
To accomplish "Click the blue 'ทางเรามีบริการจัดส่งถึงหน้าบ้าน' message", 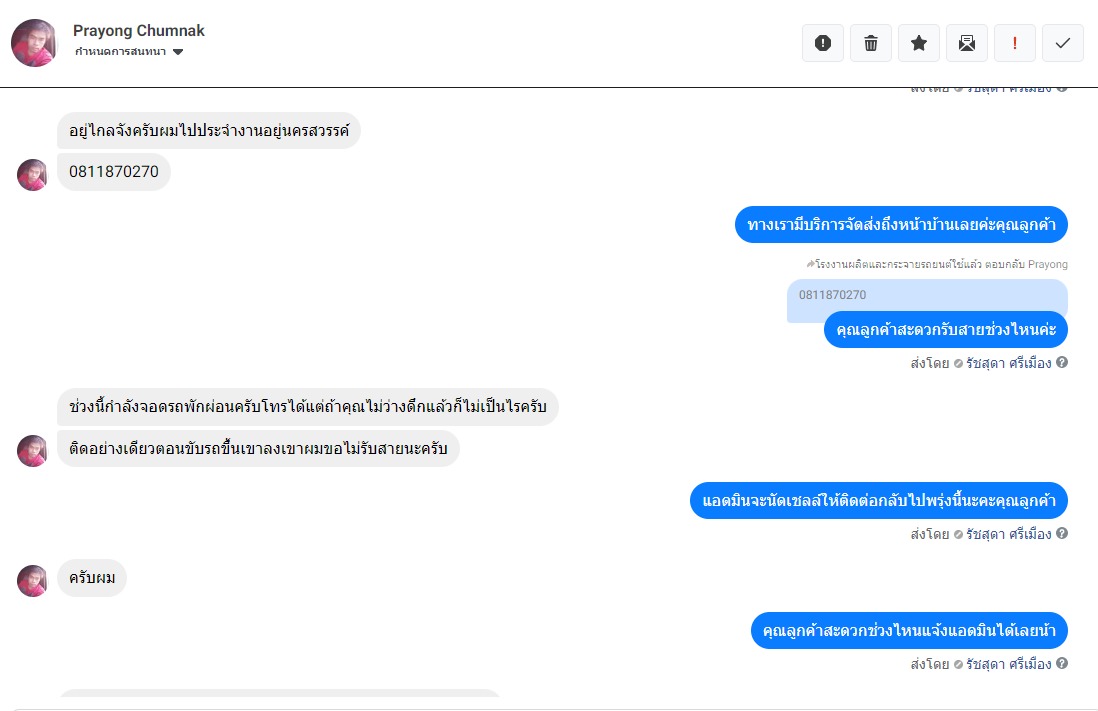I will click(x=901, y=225).
